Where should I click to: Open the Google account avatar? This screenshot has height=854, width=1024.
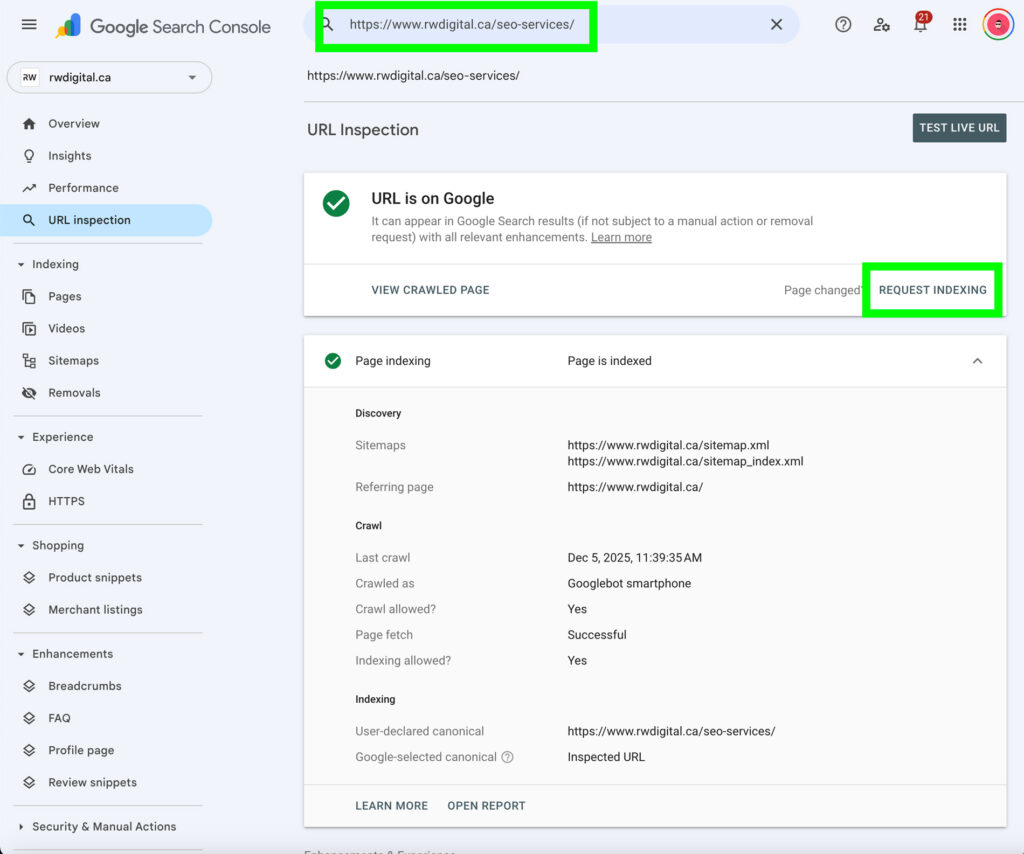tap(997, 25)
